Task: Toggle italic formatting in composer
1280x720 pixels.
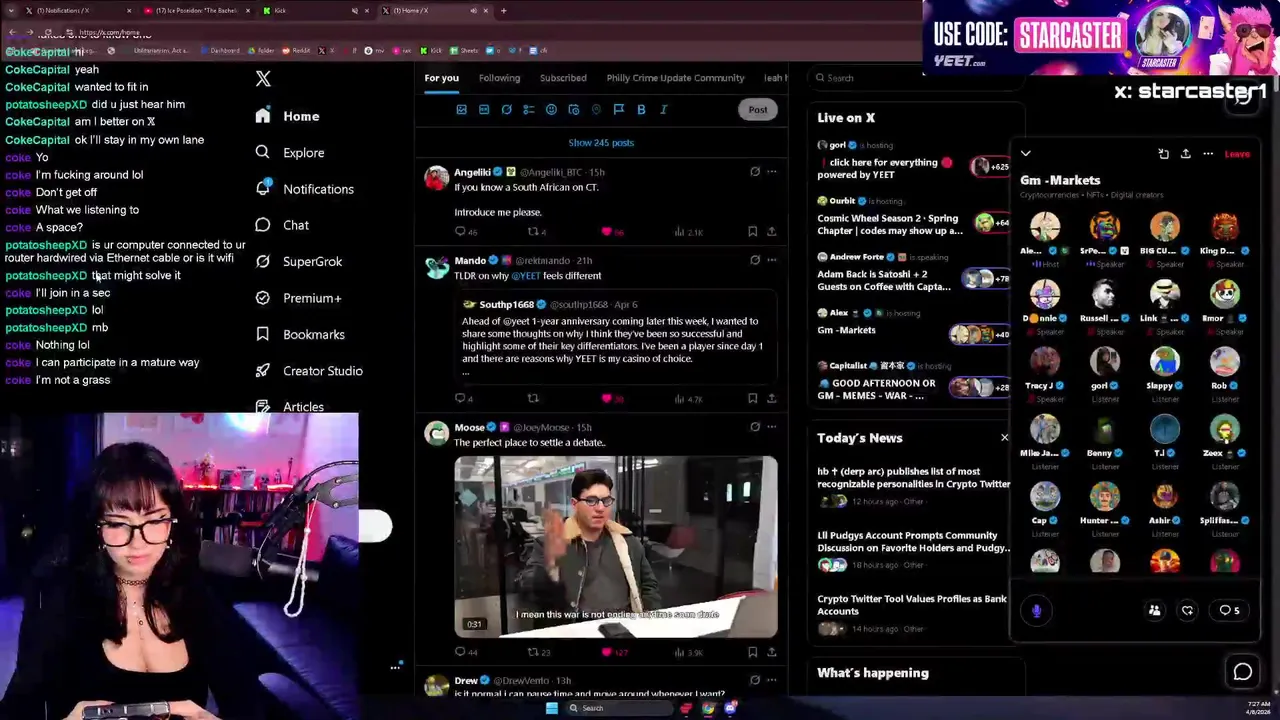Action: pyautogui.click(x=664, y=110)
